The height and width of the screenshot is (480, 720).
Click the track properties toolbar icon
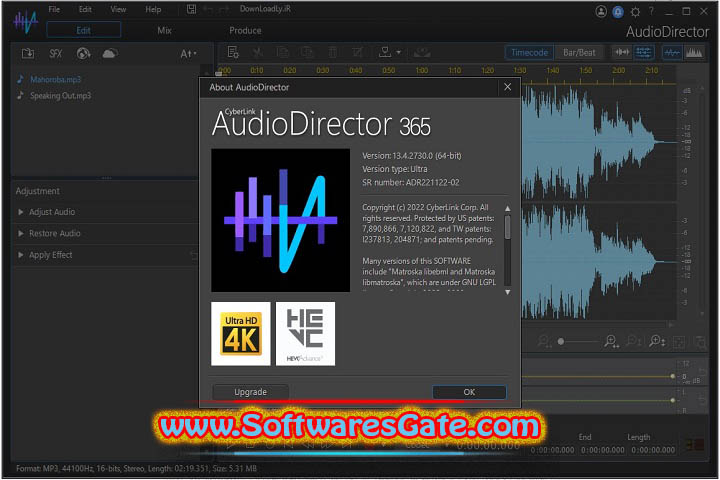point(233,52)
